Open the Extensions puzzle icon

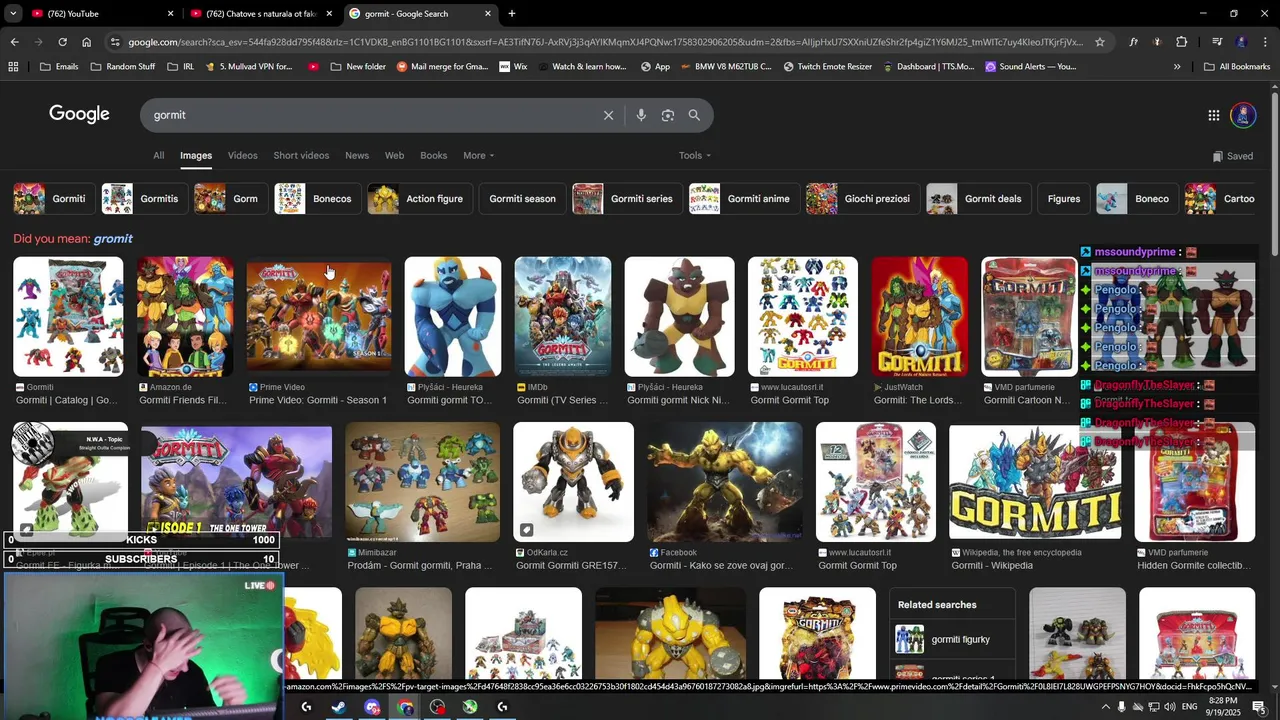pos(1181,42)
